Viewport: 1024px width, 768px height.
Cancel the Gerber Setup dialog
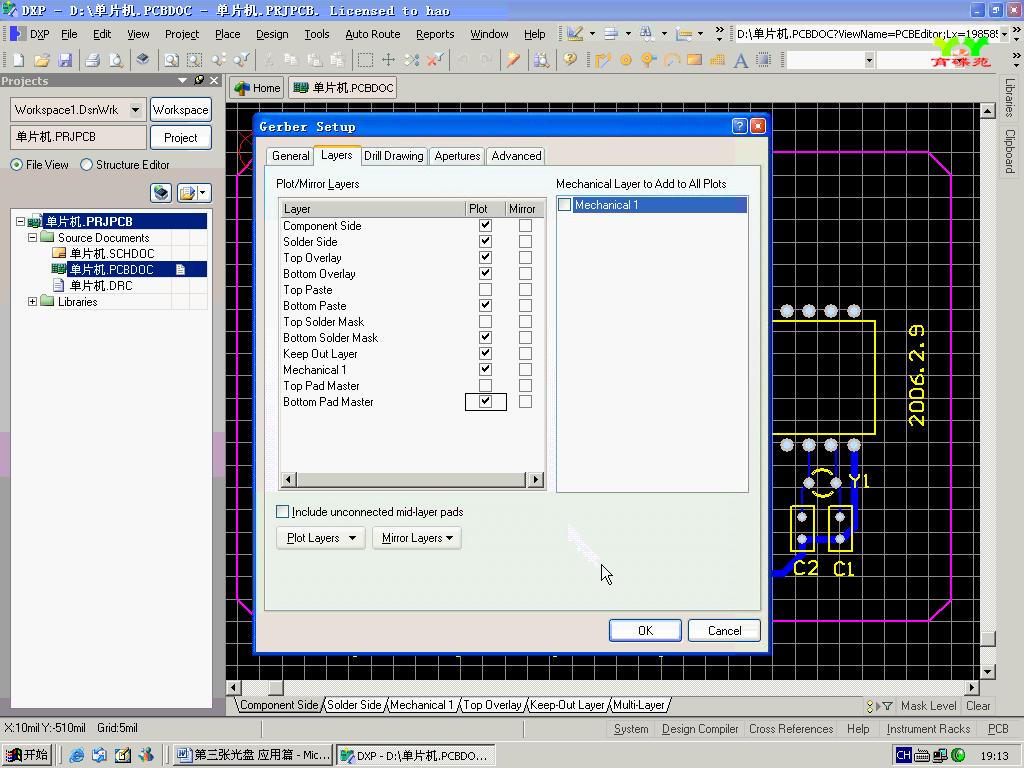pyautogui.click(x=724, y=630)
